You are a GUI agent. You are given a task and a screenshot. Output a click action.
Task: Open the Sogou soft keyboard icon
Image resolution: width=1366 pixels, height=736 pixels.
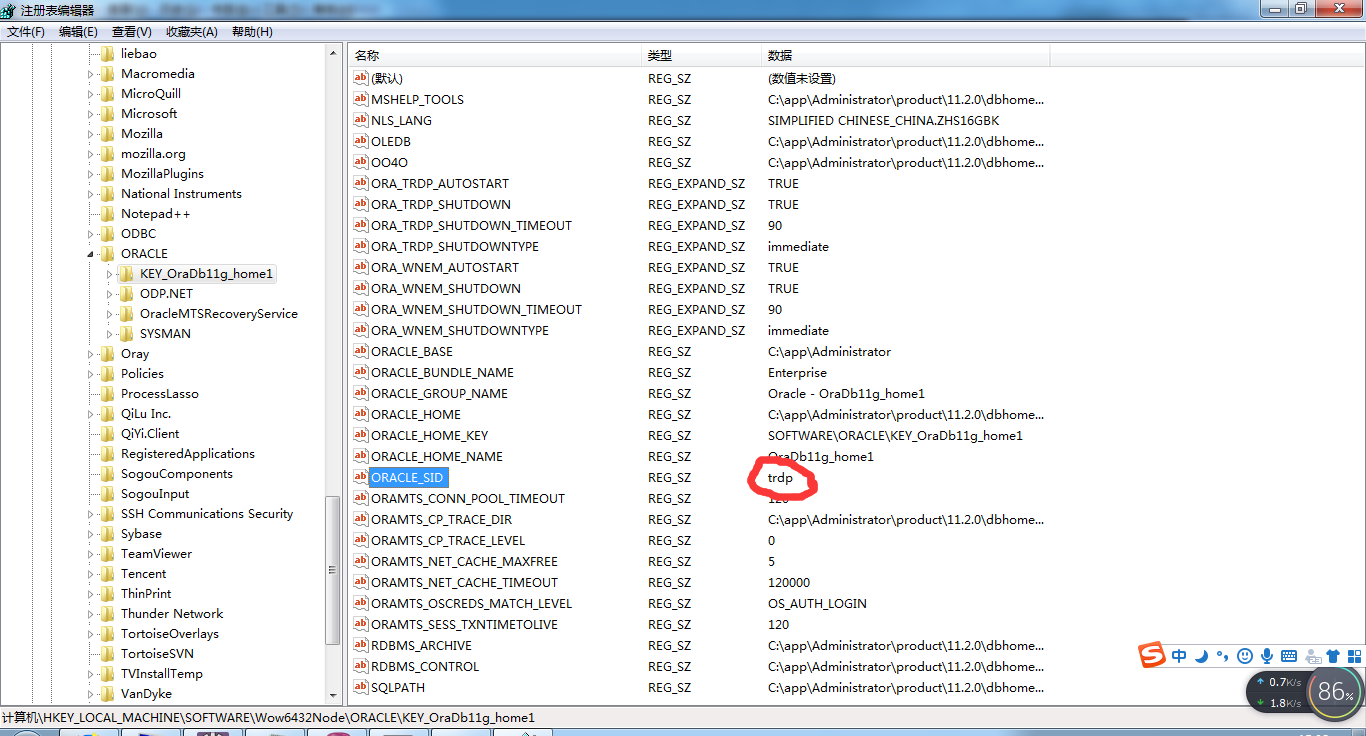(1288, 655)
